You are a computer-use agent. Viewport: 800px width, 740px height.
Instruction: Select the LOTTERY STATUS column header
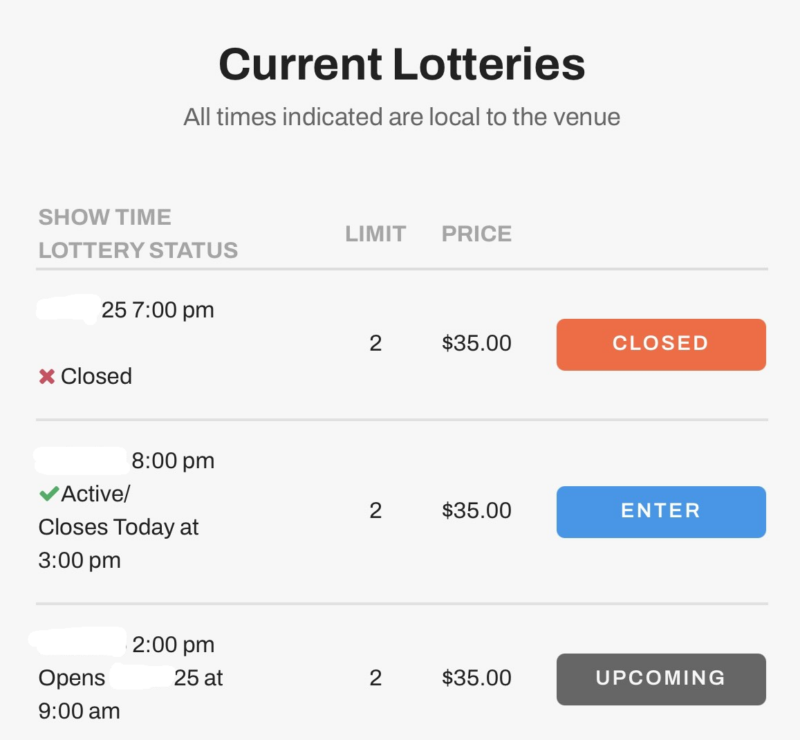point(138,250)
